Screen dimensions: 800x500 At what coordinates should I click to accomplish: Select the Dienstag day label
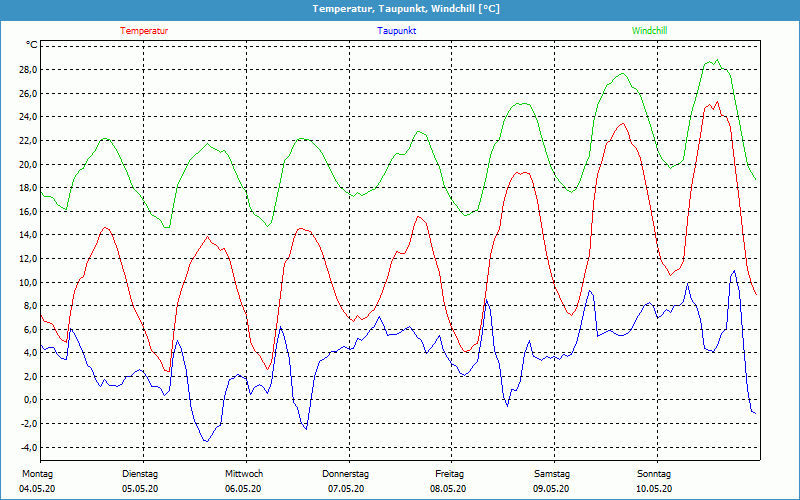[140, 474]
